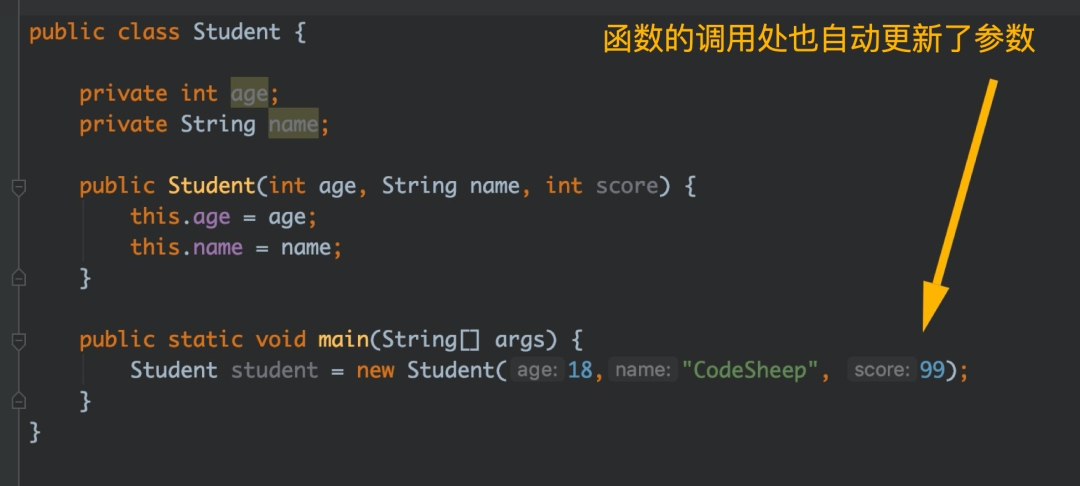
Task: Click the unused 'score' constructor parameter
Action: (x=626, y=186)
